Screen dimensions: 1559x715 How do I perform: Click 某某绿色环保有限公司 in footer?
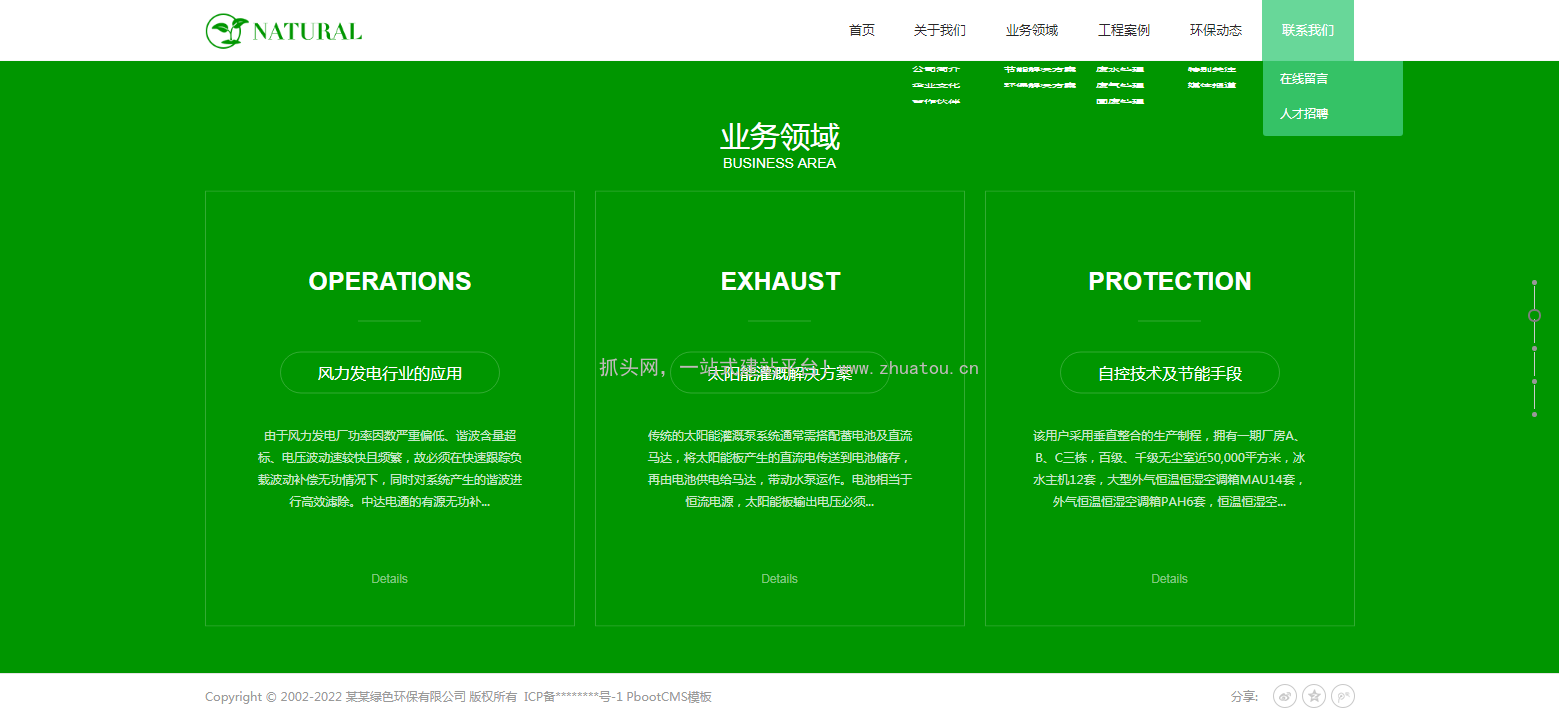(406, 697)
